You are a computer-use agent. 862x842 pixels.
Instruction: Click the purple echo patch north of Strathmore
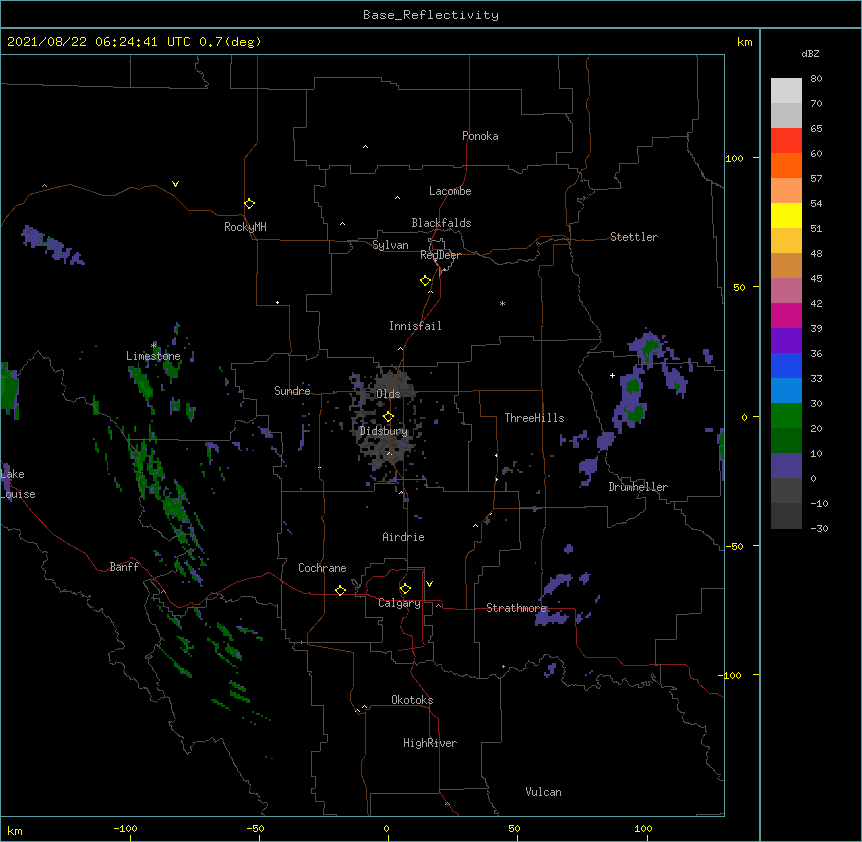[560, 583]
